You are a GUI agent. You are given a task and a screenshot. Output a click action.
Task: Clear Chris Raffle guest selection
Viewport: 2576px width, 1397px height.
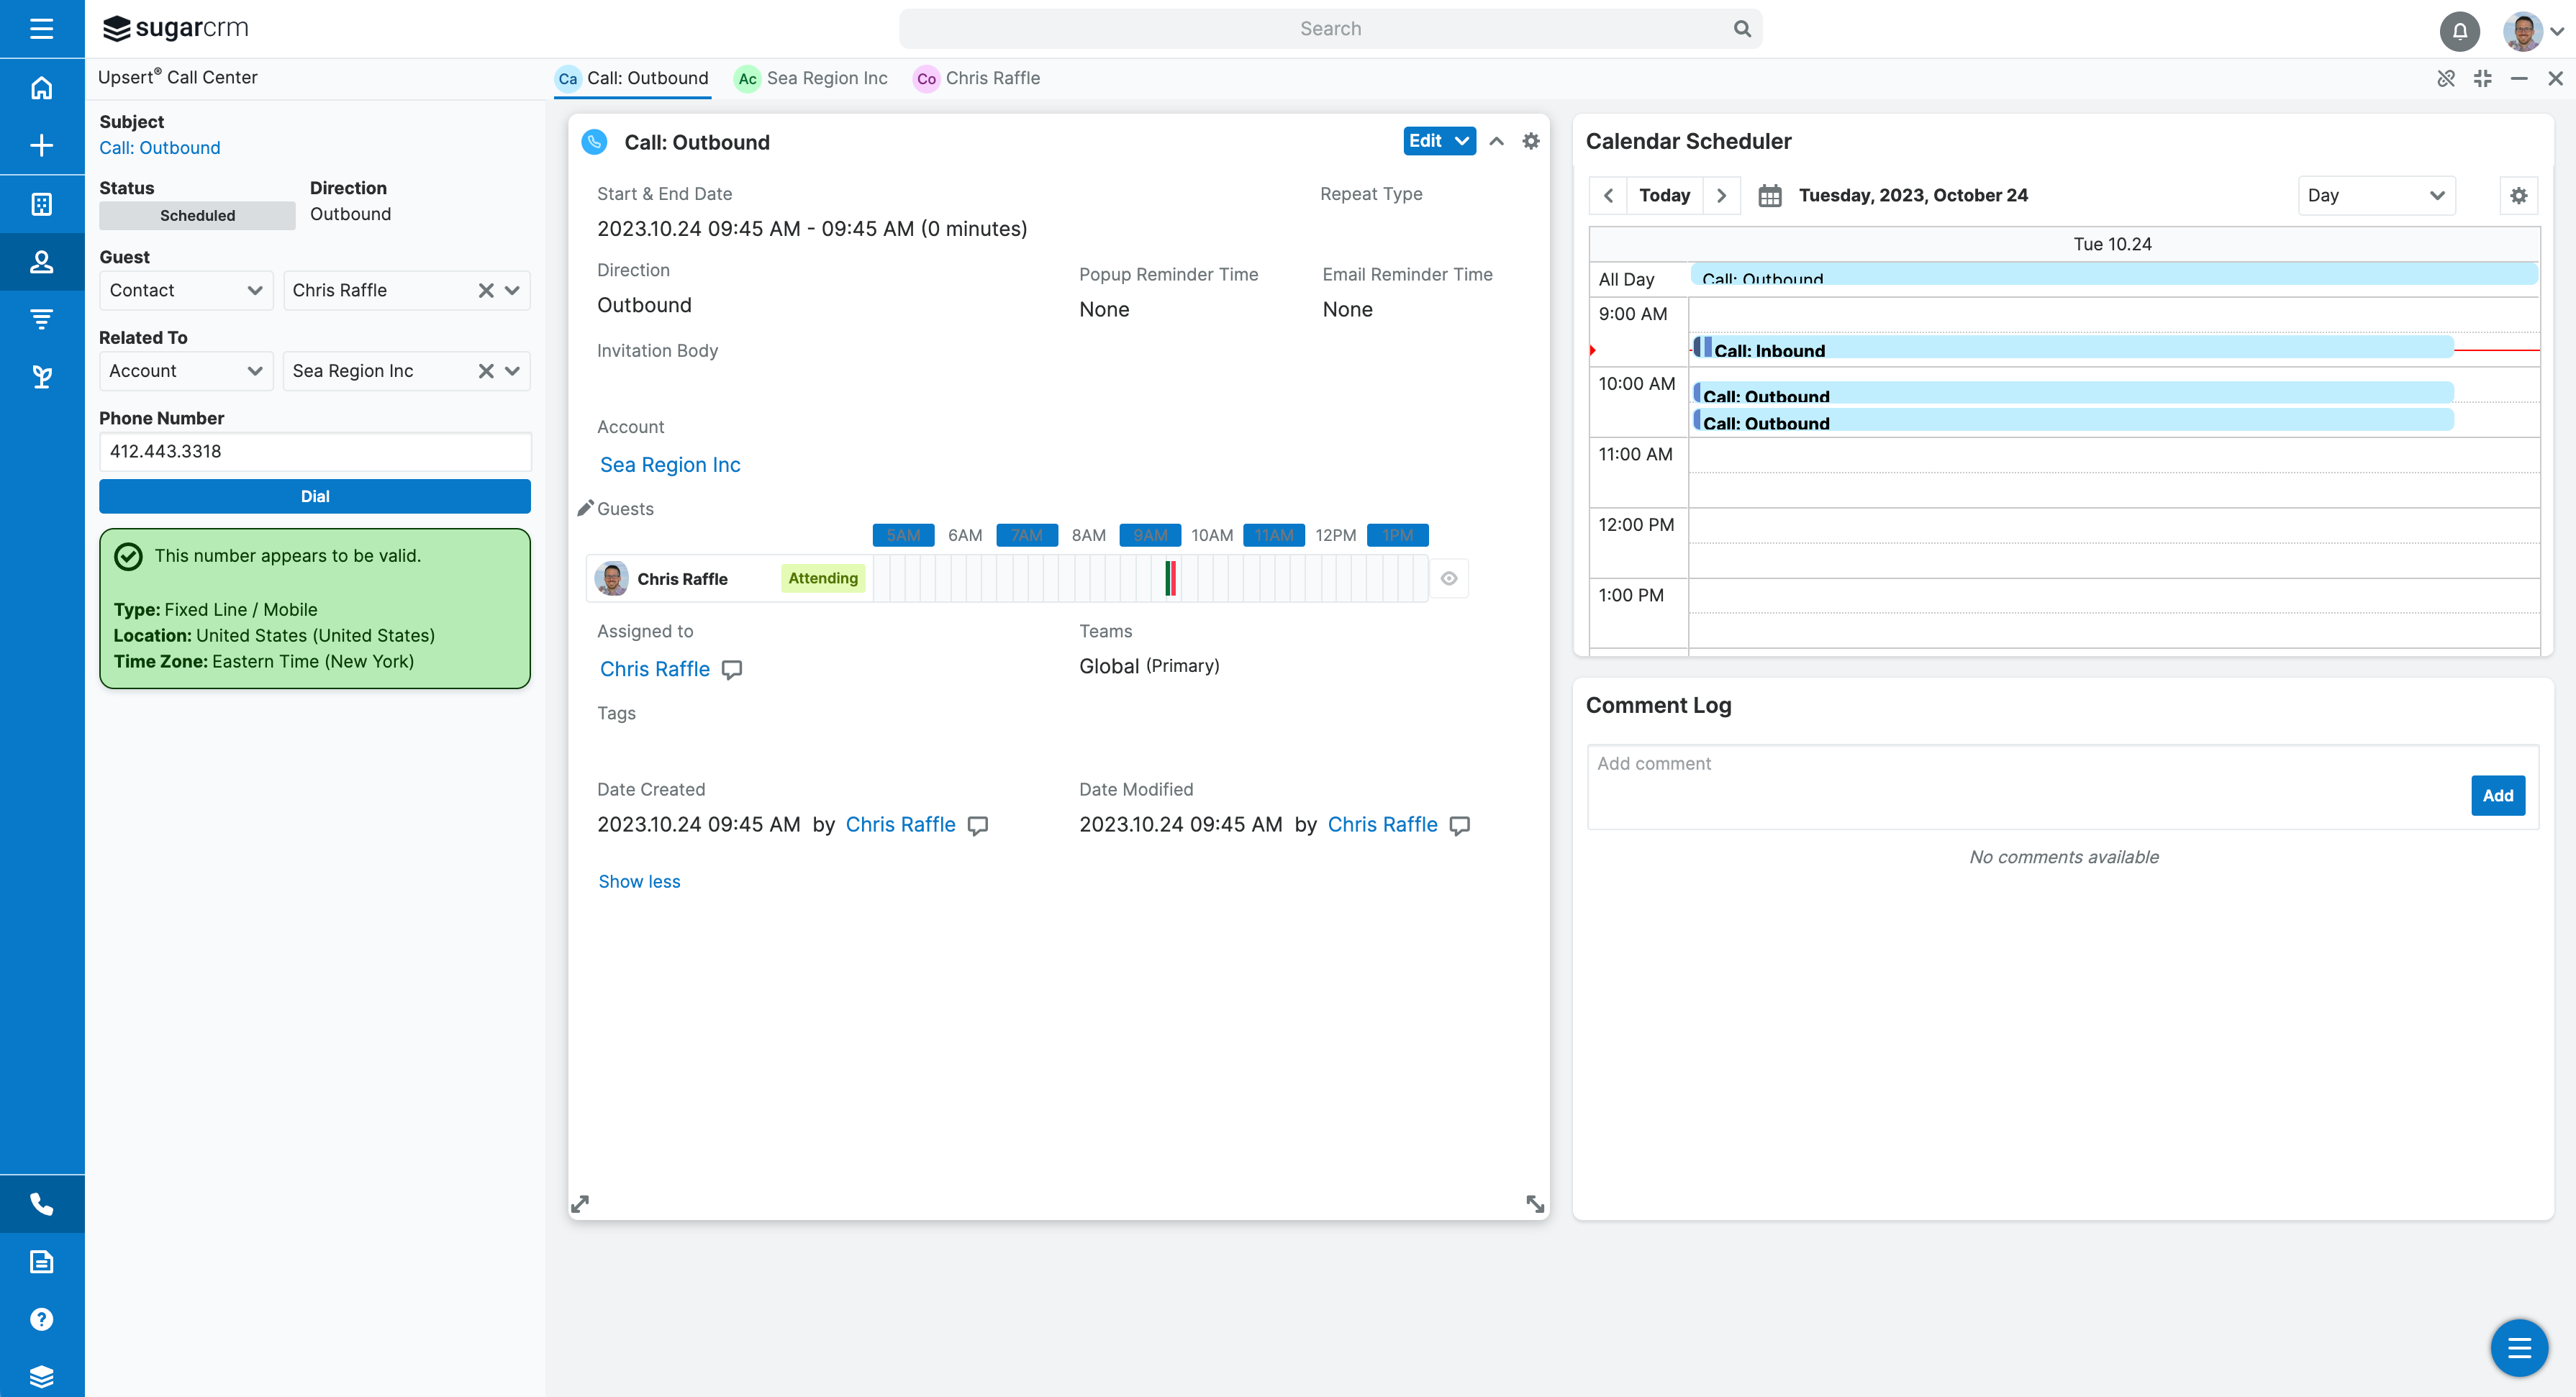click(486, 290)
